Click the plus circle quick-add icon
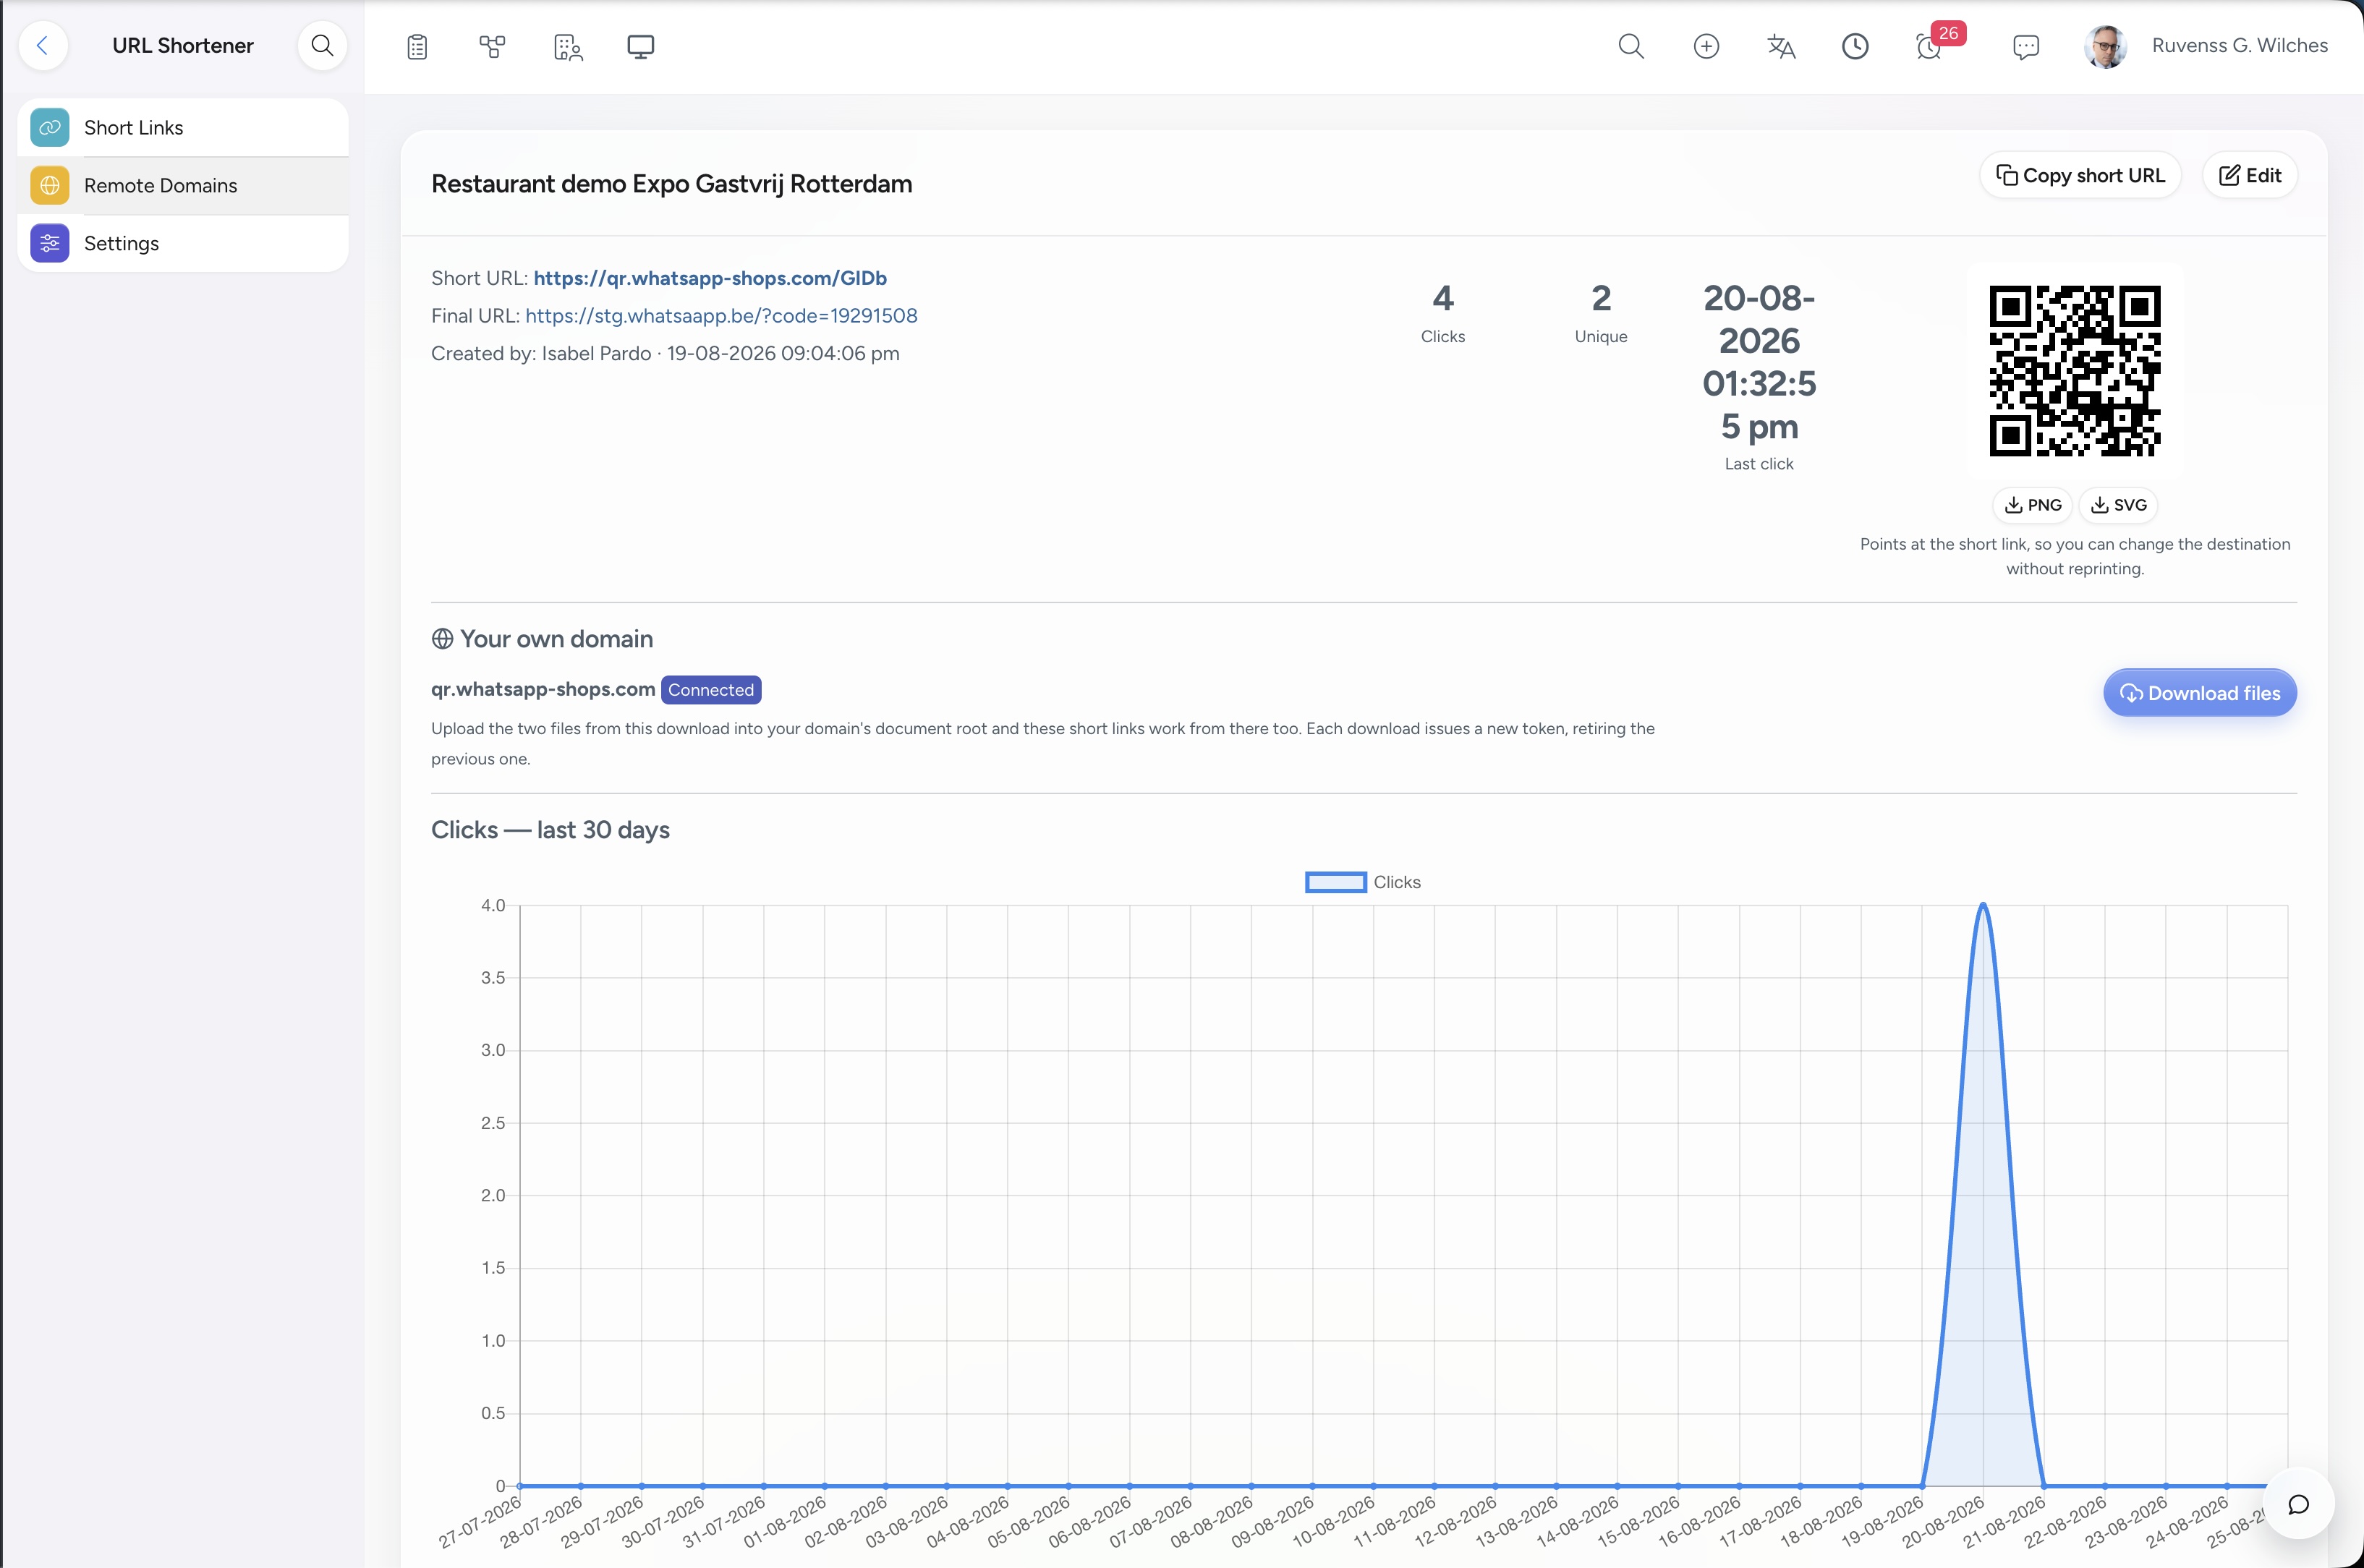Image resolution: width=2364 pixels, height=1568 pixels. point(1706,46)
